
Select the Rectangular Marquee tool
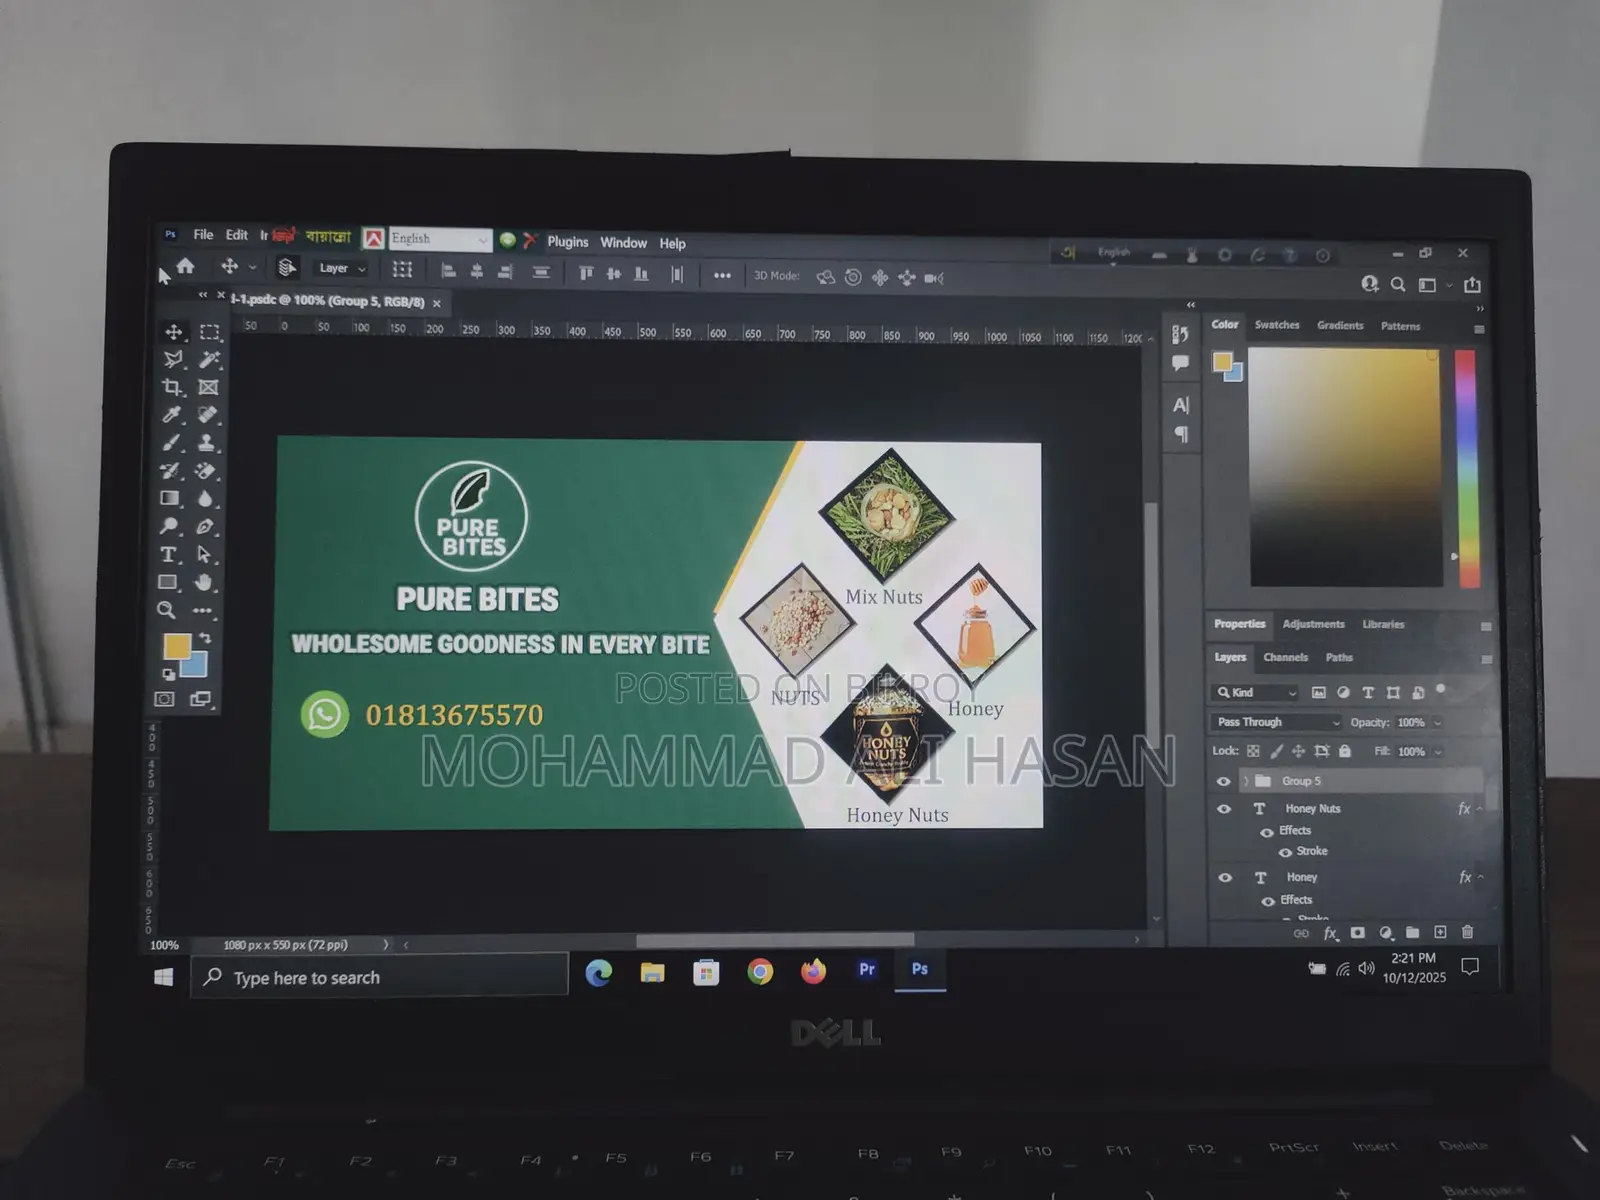pos(209,332)
